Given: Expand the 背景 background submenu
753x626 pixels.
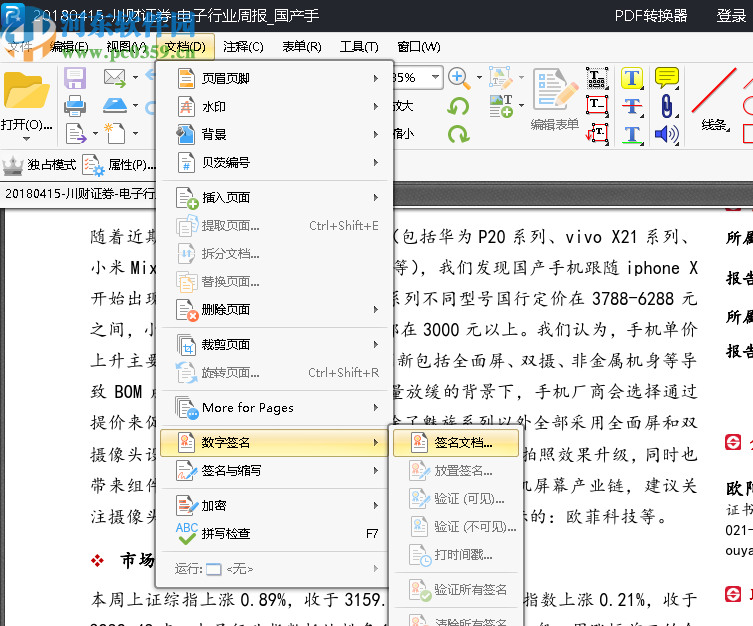Looking at the screenshot, I should (274, 134).
